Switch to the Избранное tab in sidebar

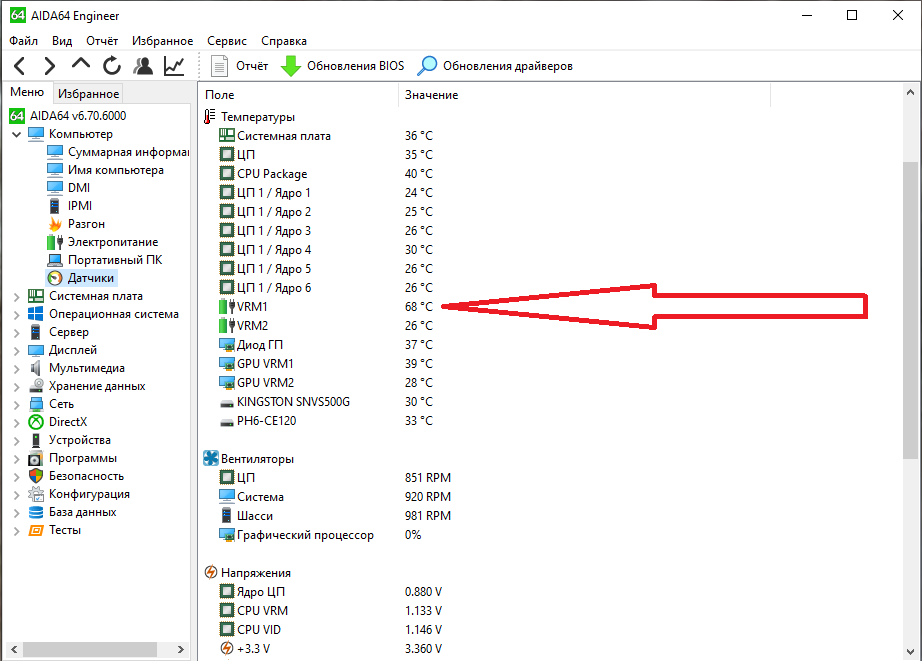point(88,94)
